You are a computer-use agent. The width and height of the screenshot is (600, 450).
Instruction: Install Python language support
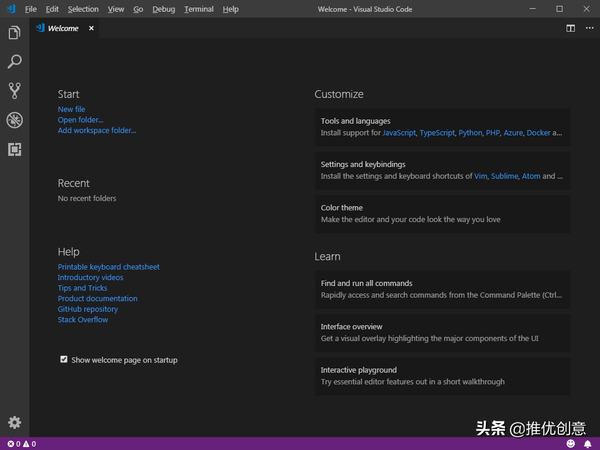(x=470, y=133)
